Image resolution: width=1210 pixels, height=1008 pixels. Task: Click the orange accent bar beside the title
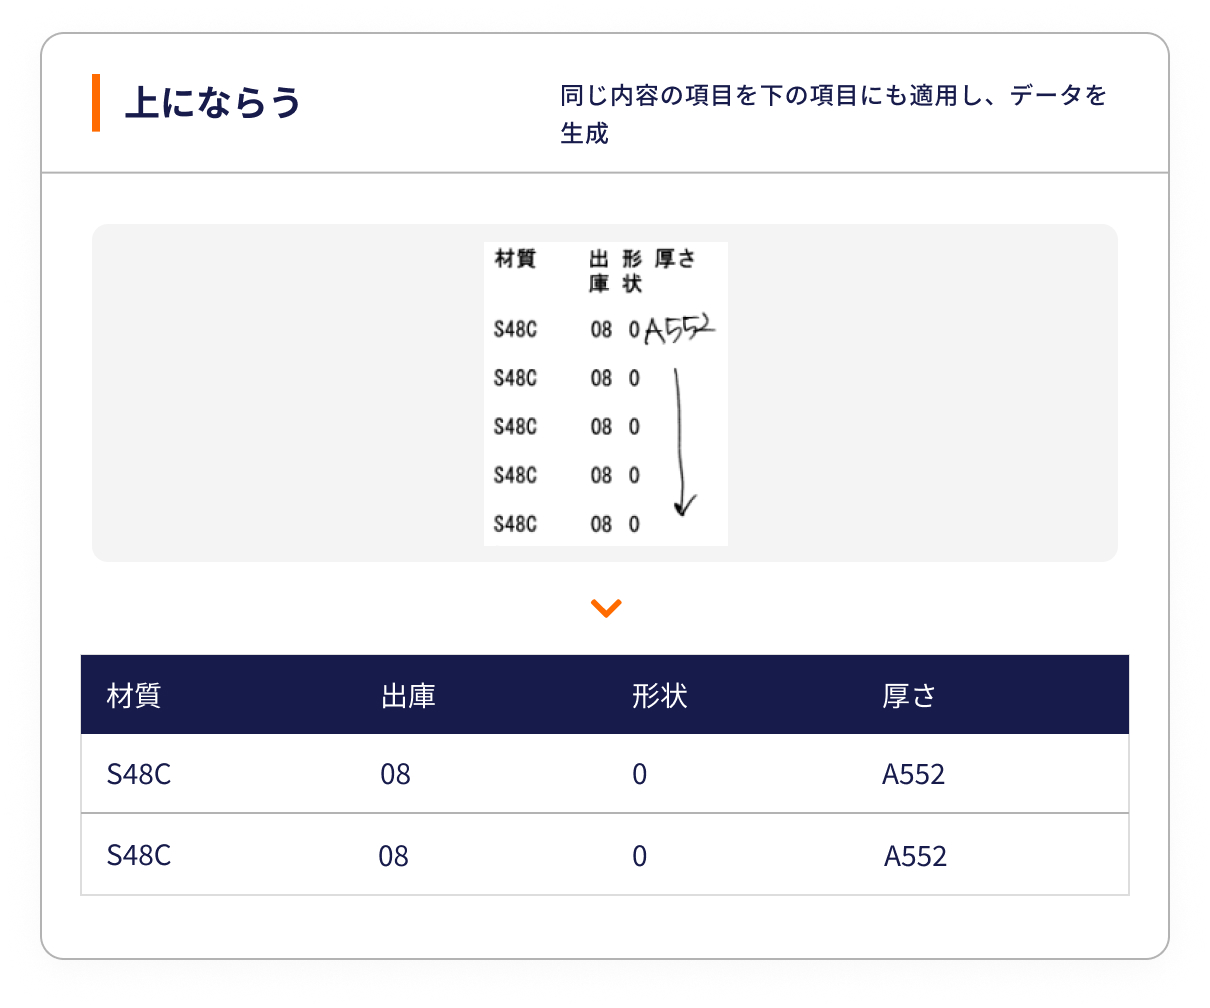coord(96,103)
